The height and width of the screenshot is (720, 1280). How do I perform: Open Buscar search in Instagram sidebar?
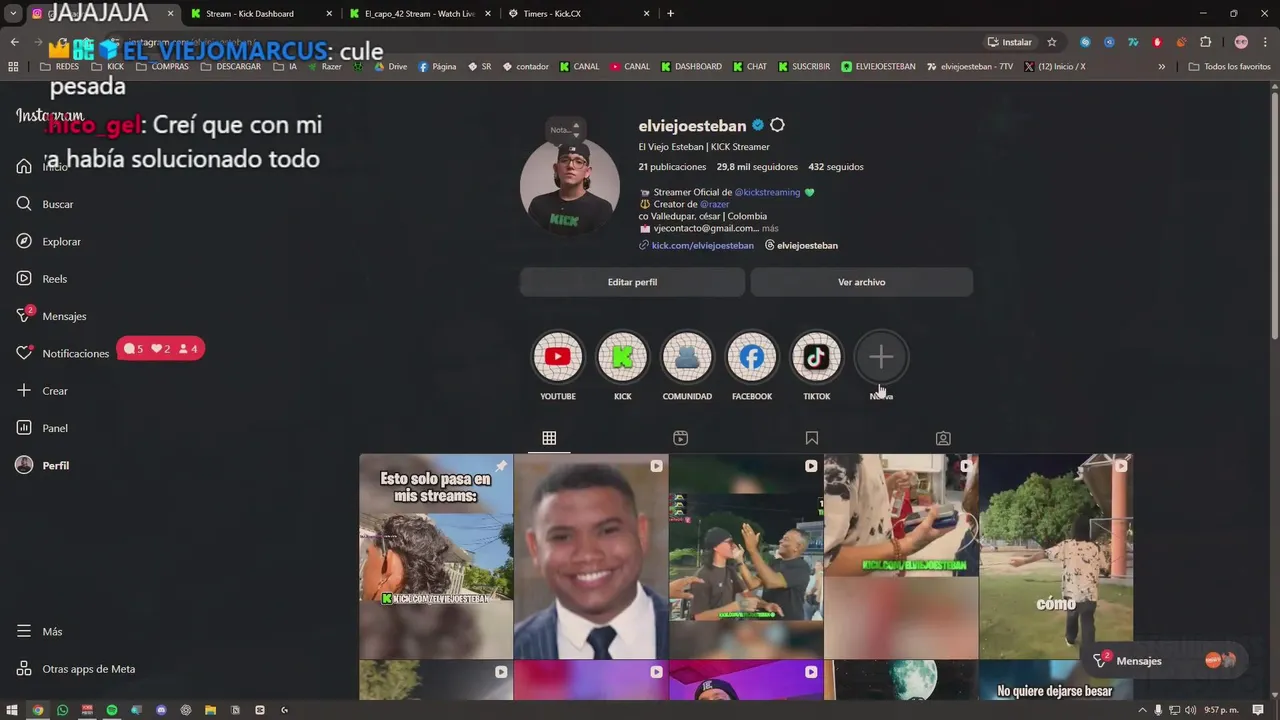point(45,204)
